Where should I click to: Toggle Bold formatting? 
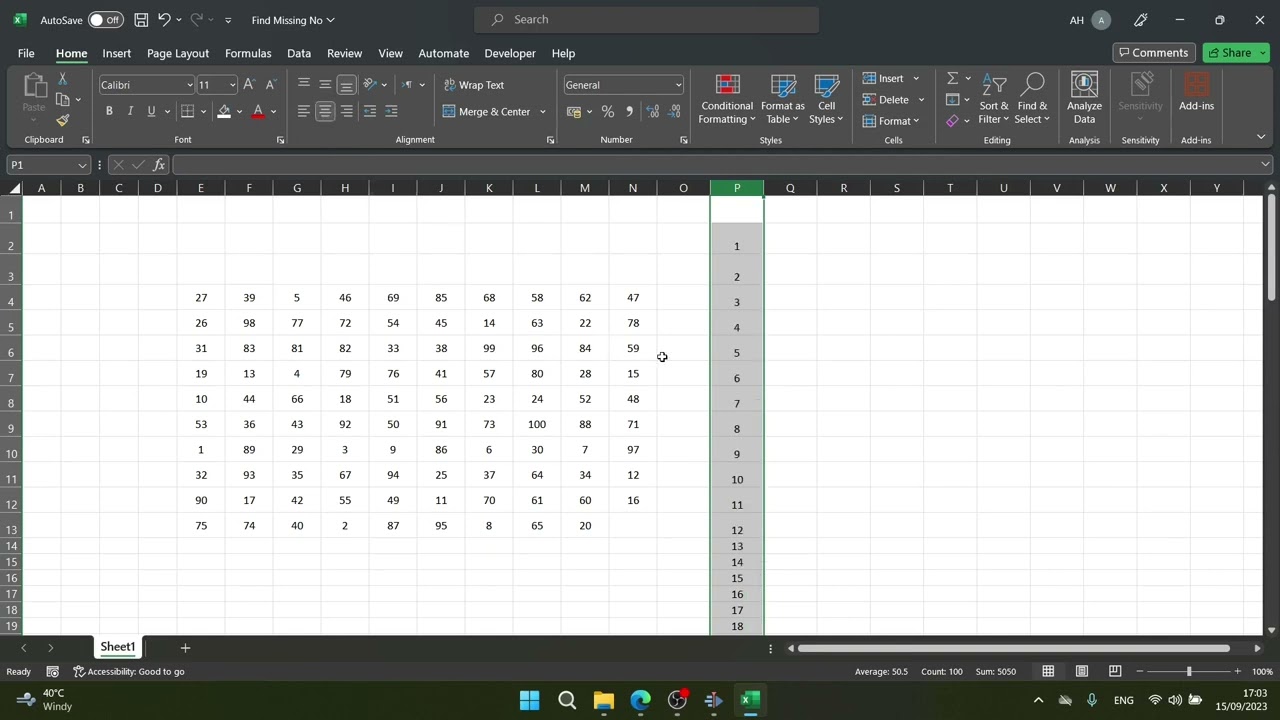click(x=109, y=111)
